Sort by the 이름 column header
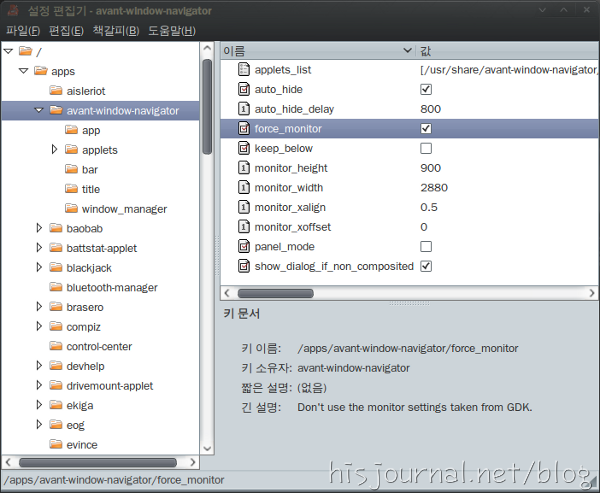 click(x=318, y=51)
